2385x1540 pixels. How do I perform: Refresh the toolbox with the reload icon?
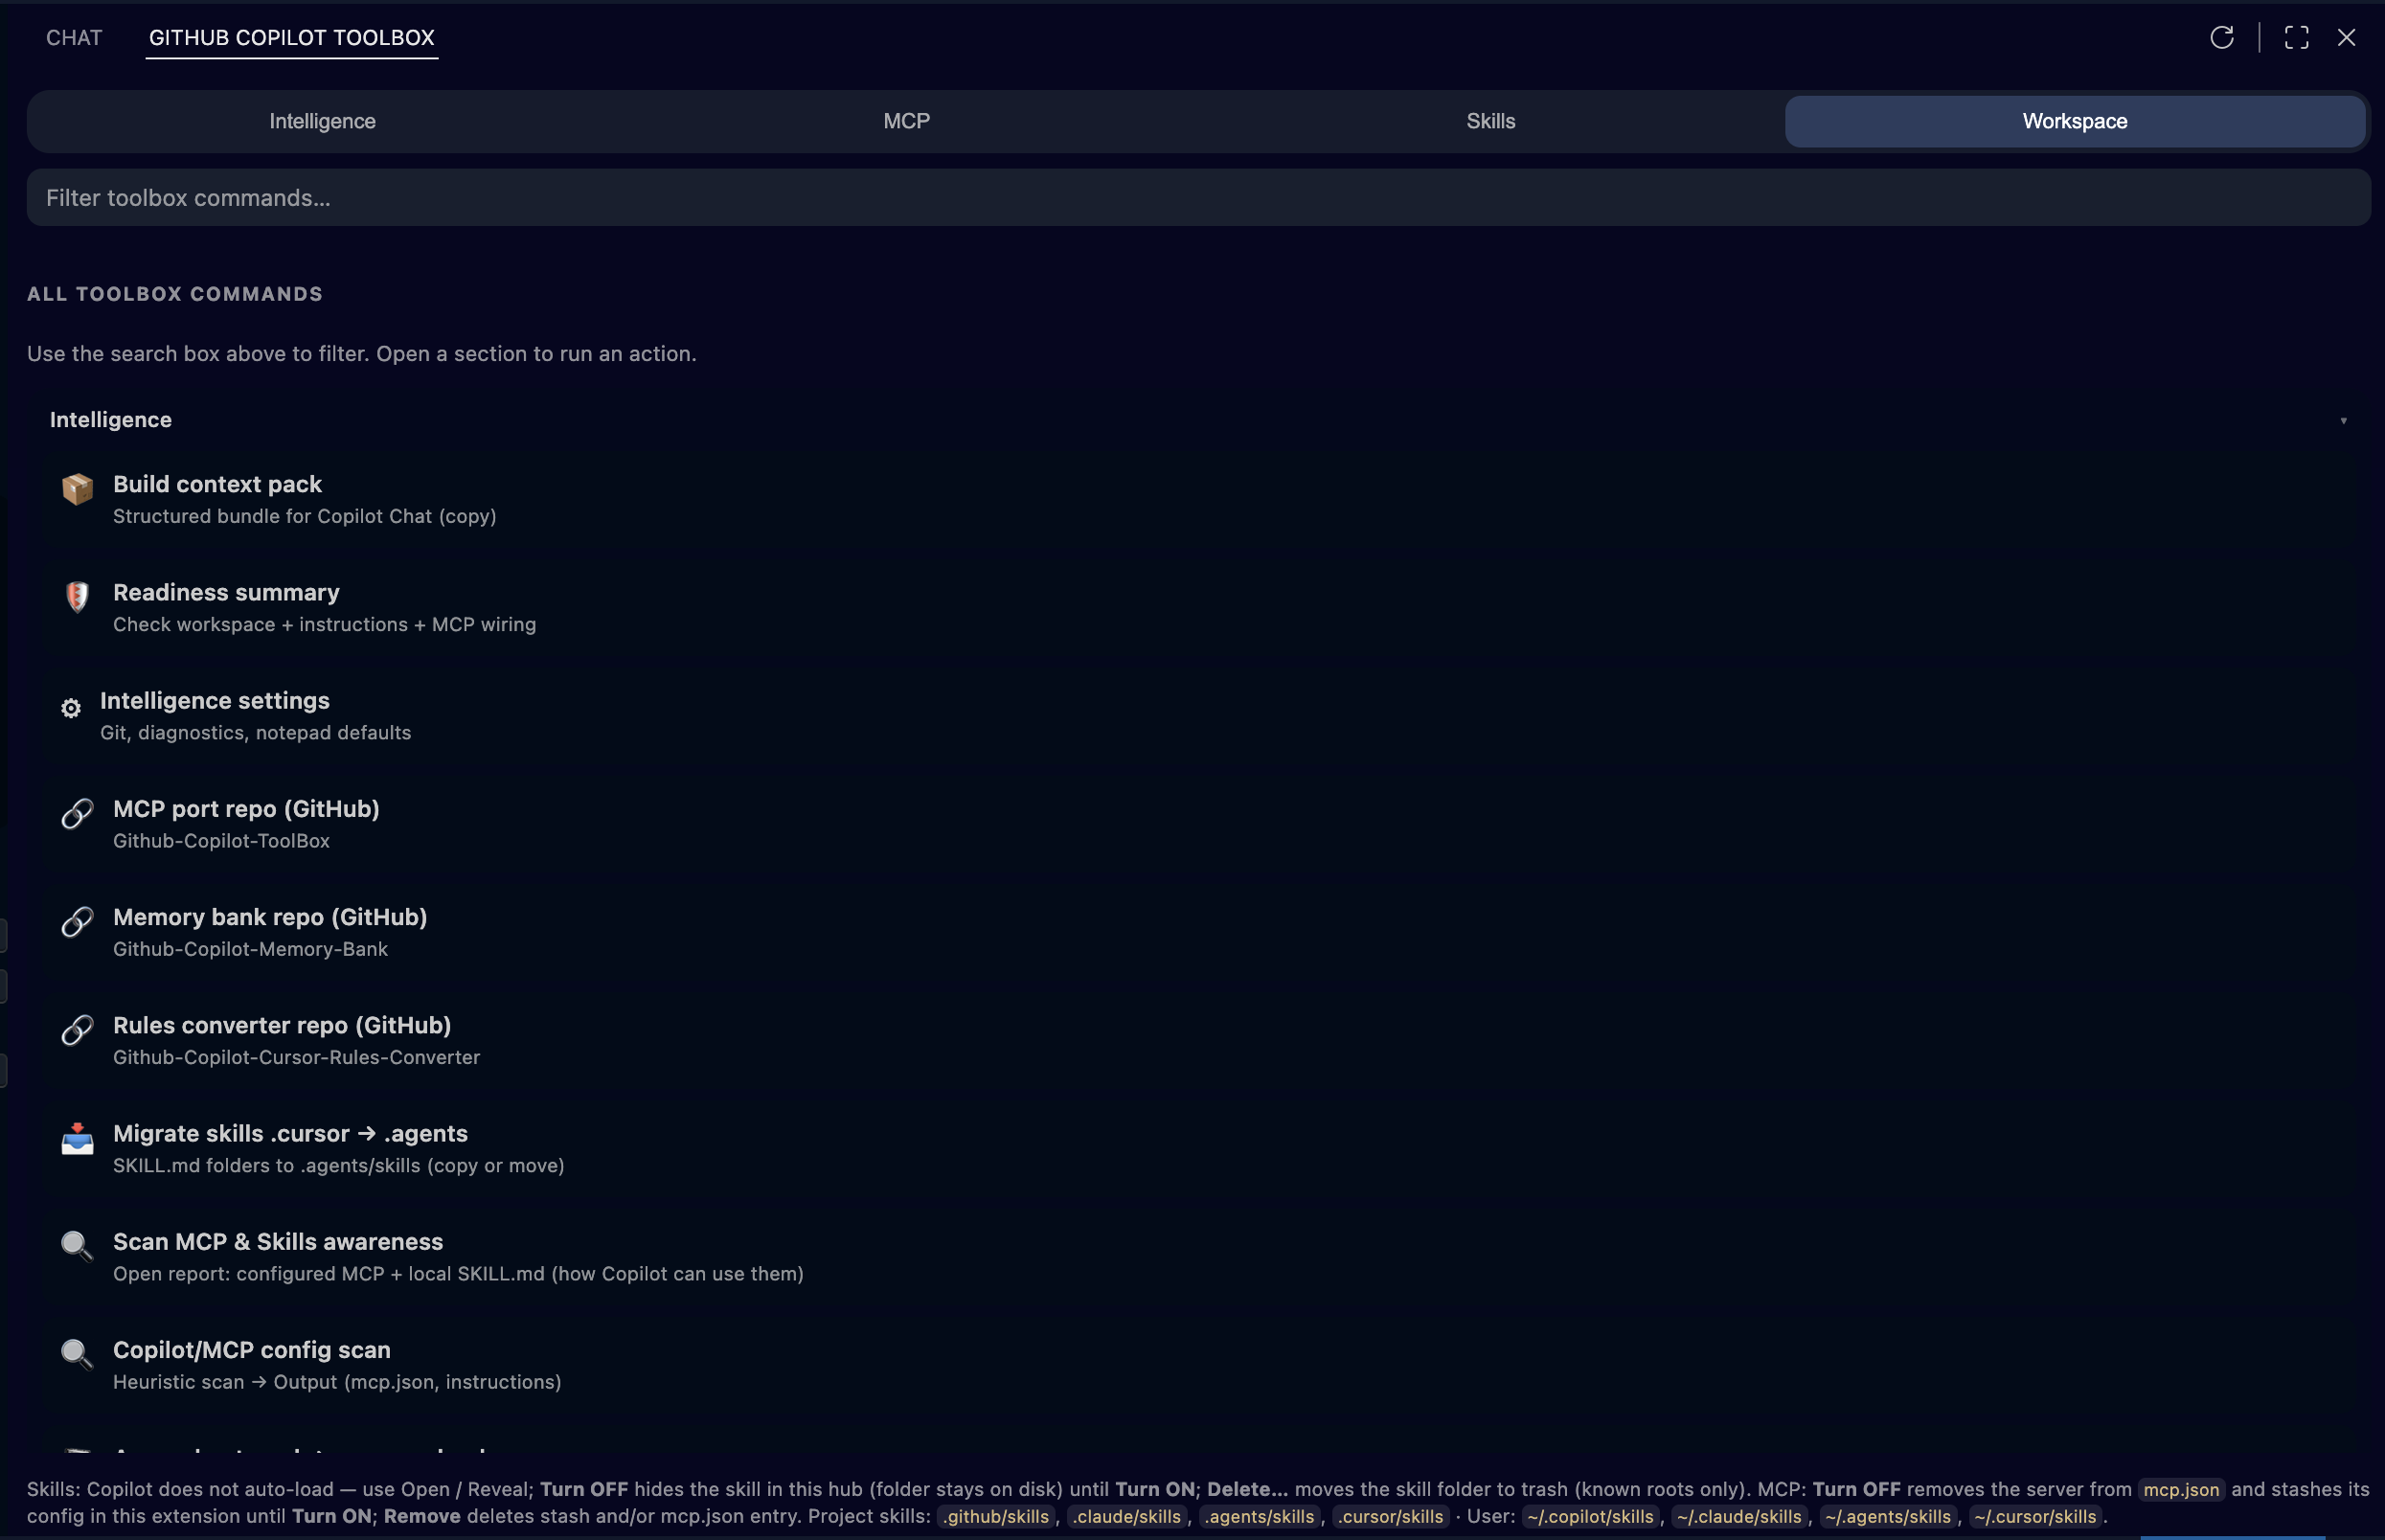2222,38
